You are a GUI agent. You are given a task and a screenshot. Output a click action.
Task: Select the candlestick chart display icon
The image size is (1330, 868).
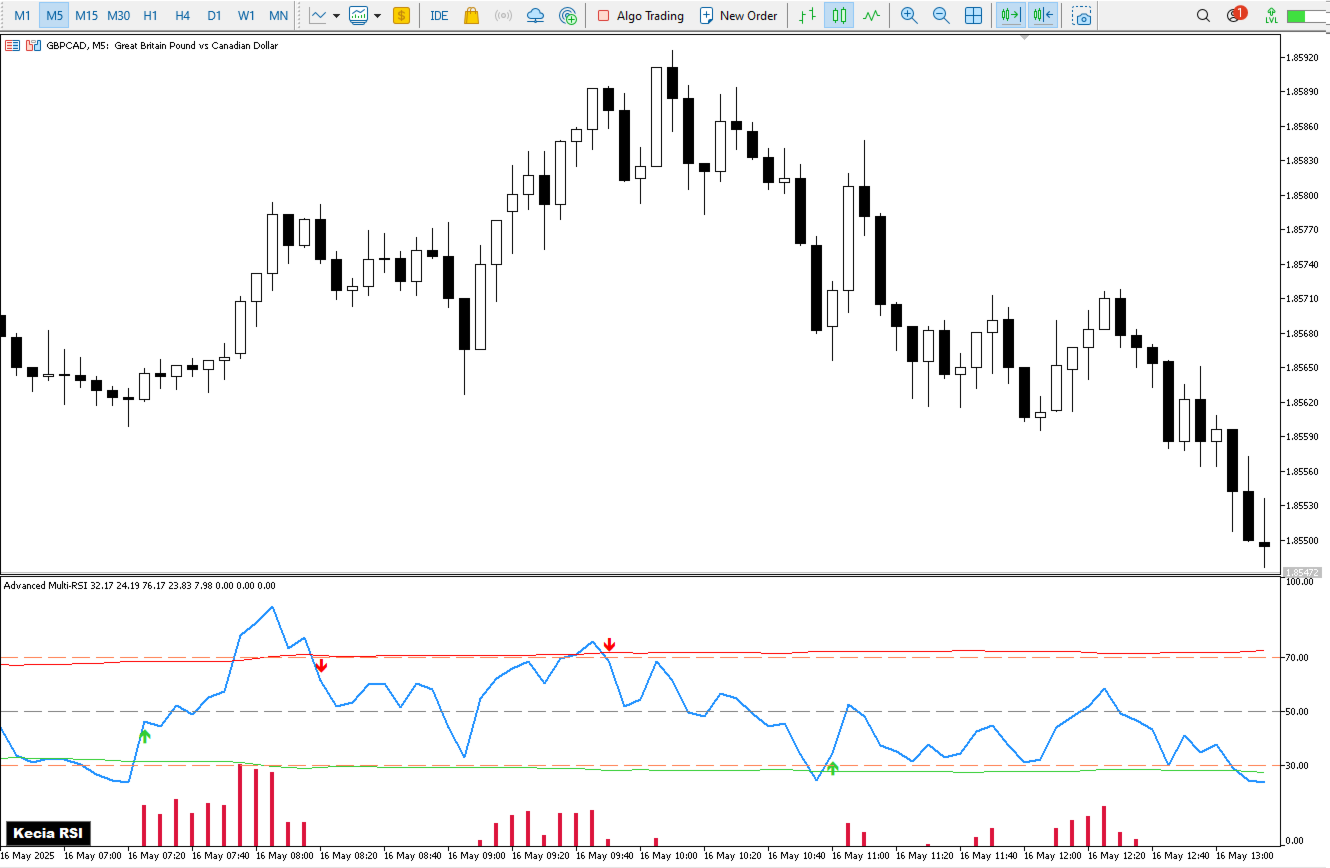[x=838, y=15]
